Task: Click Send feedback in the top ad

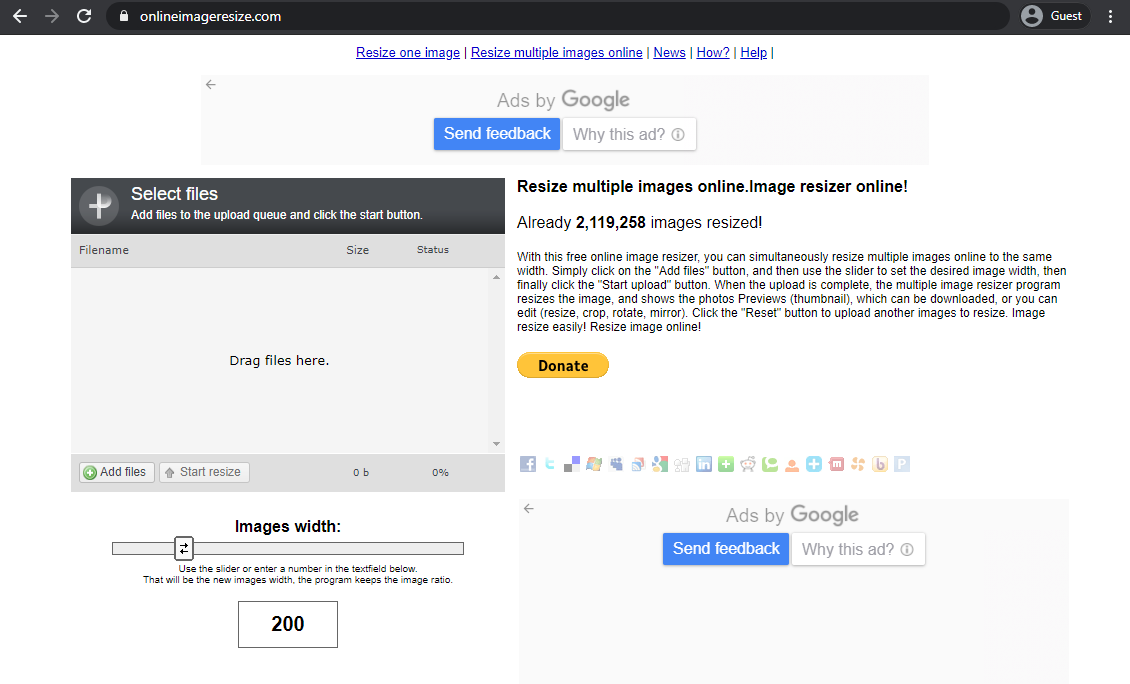Action: (497, 134)
